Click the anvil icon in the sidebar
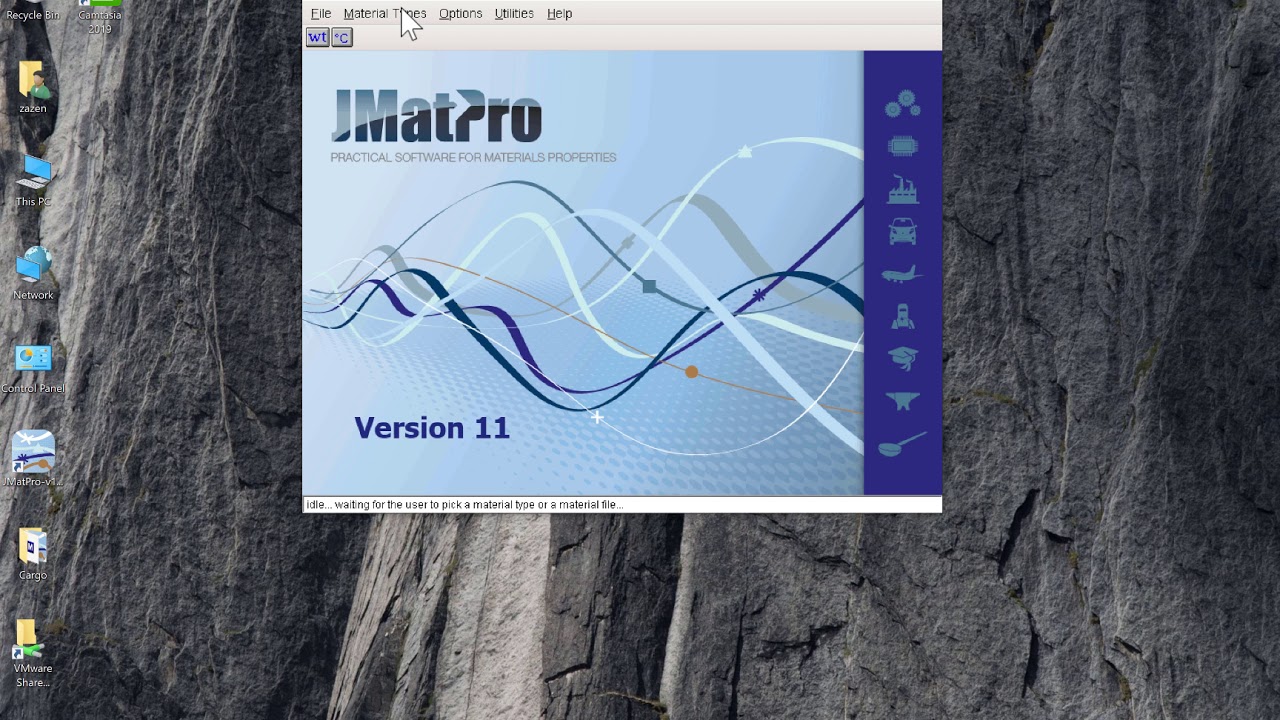Viewport: 1280px width, 720px height. 903,400
